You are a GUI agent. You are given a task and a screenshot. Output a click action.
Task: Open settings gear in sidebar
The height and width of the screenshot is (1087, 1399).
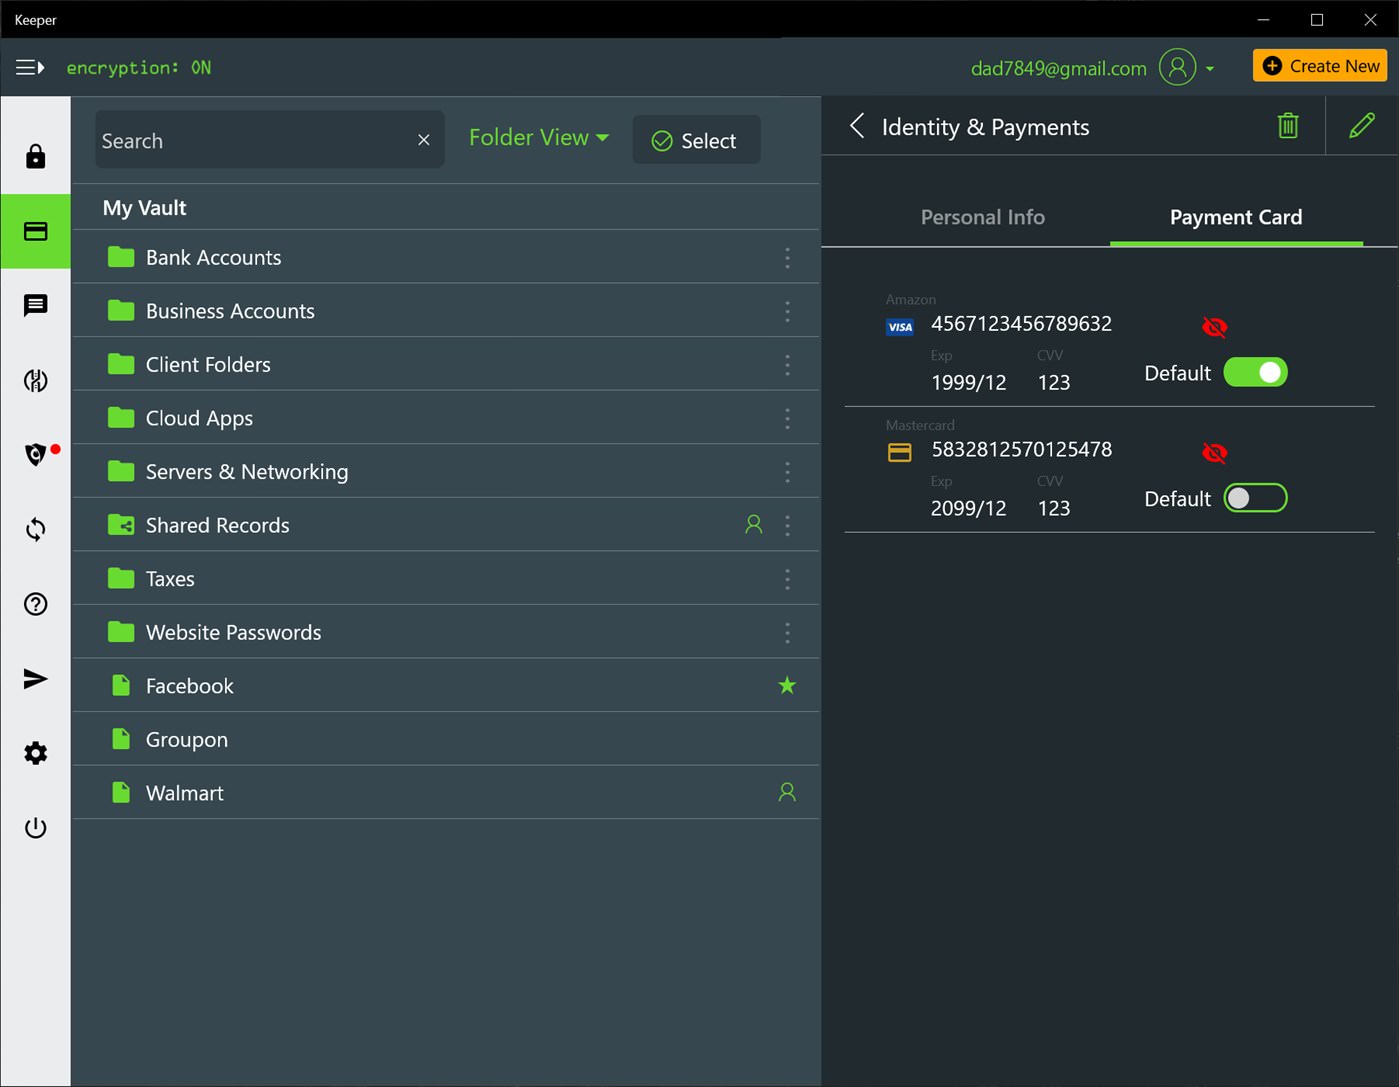point(35,753)
